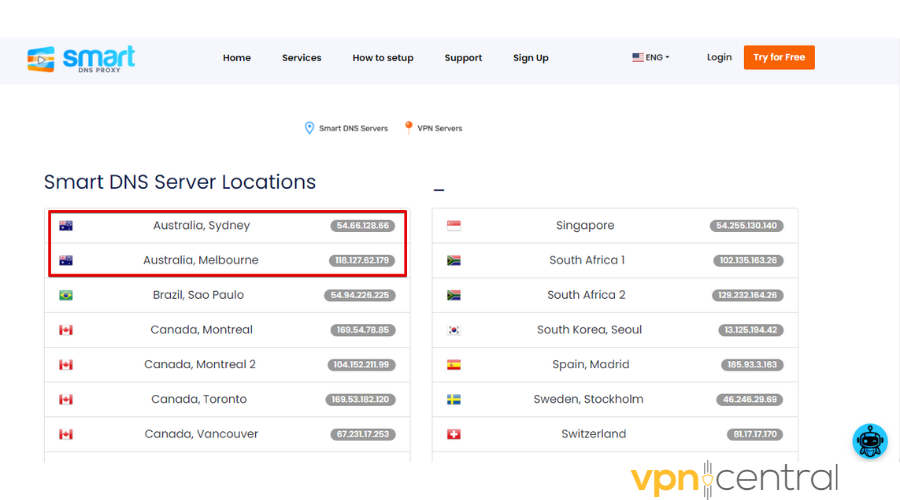
Task: Select the "Canada, Montreal 2" row text
Action: 200,365
